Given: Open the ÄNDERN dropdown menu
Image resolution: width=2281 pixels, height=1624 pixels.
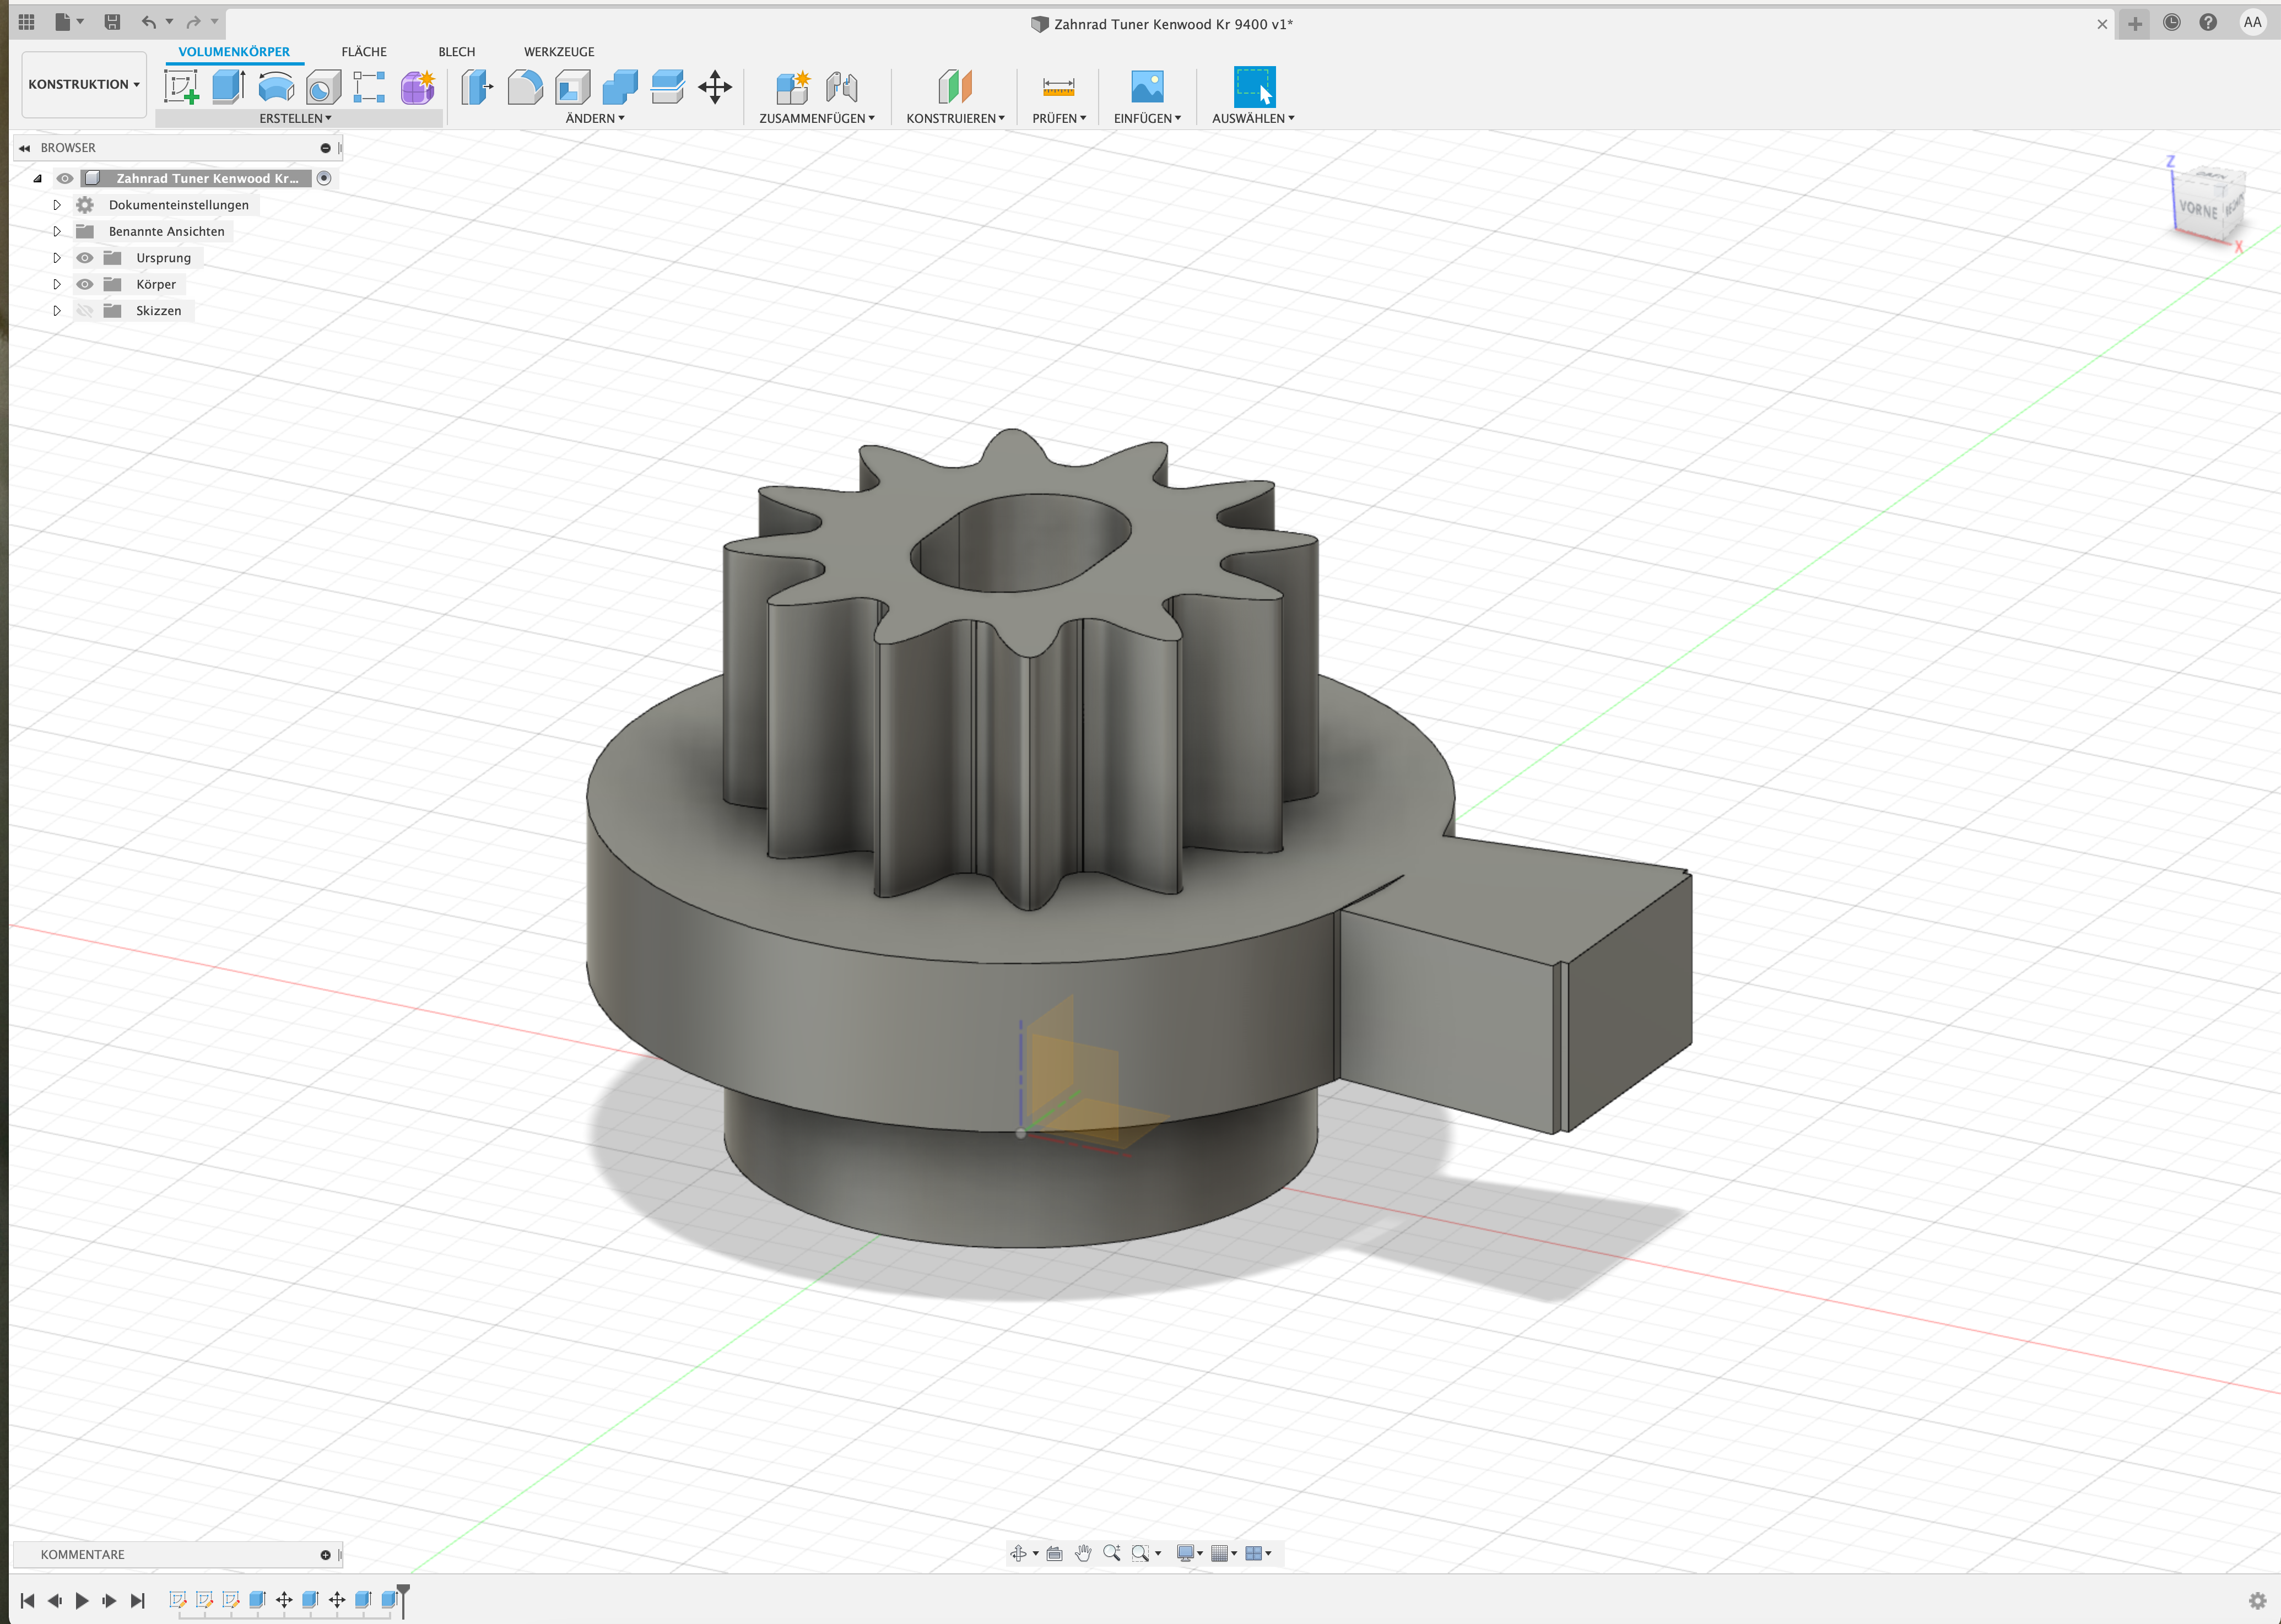Looking at the screenshot, I should (x=595, y=118).
